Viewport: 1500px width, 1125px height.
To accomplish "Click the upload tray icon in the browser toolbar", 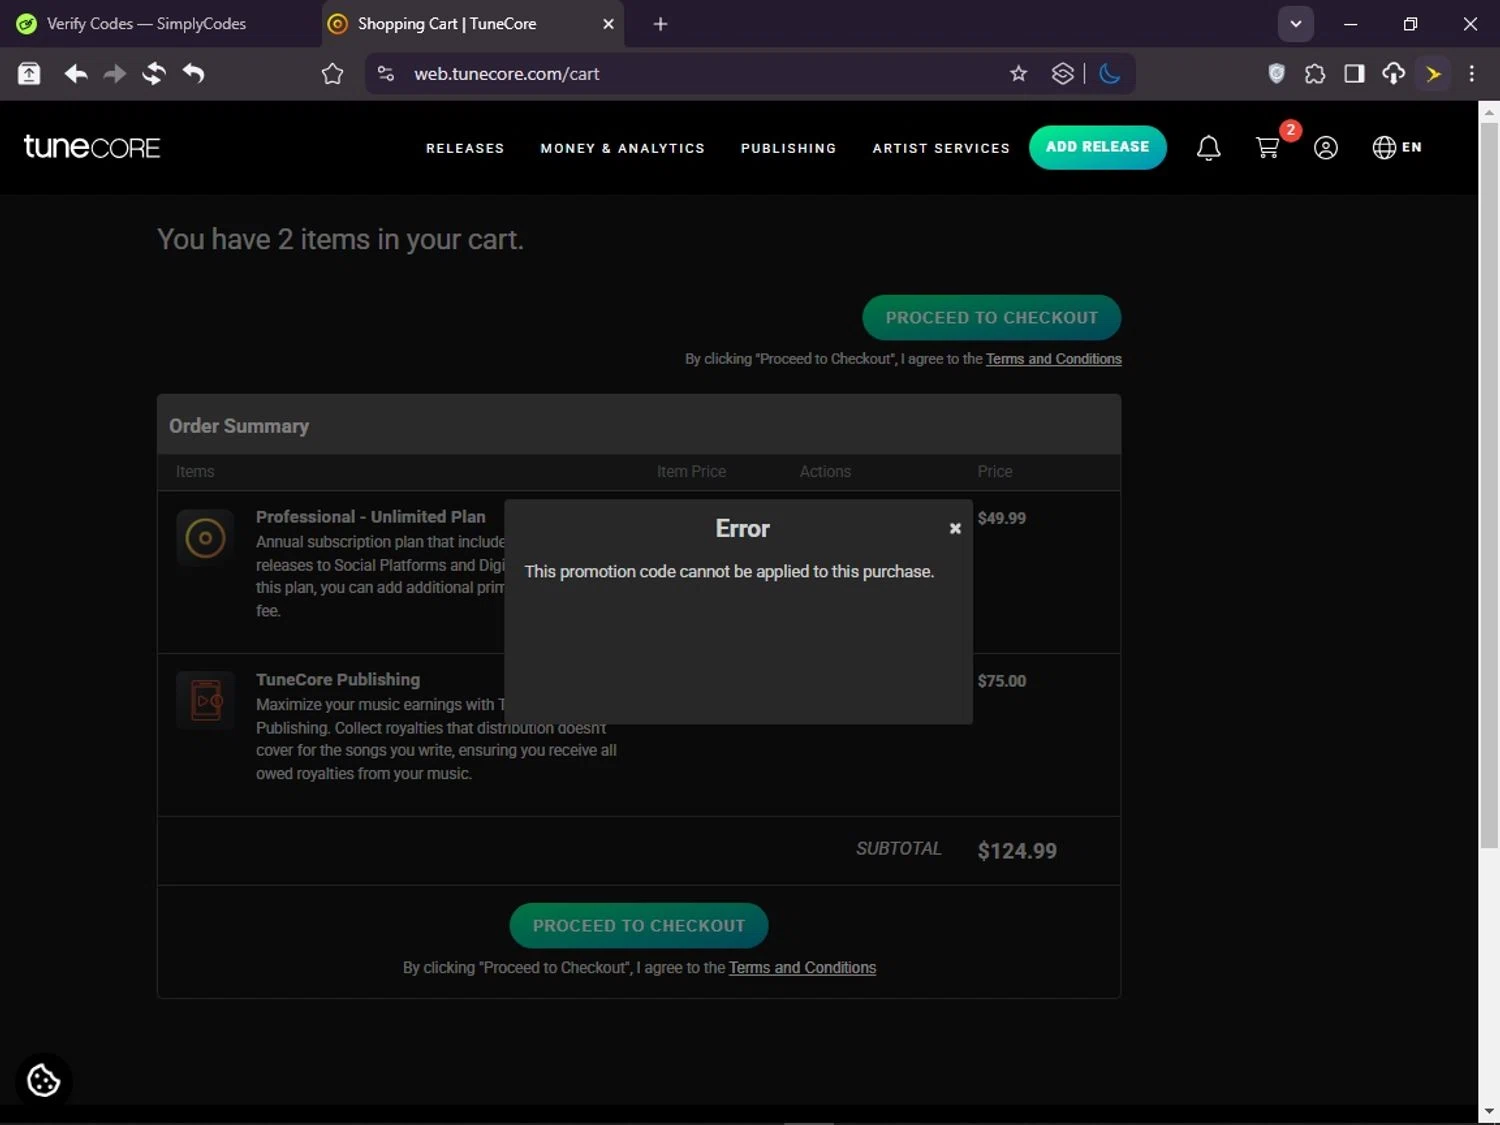I will (29, 73).
